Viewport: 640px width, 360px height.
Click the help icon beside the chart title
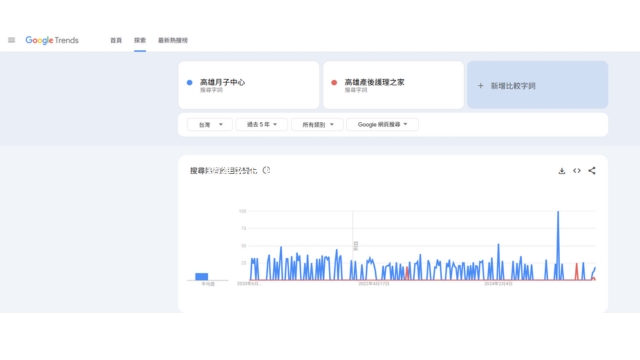266,170
